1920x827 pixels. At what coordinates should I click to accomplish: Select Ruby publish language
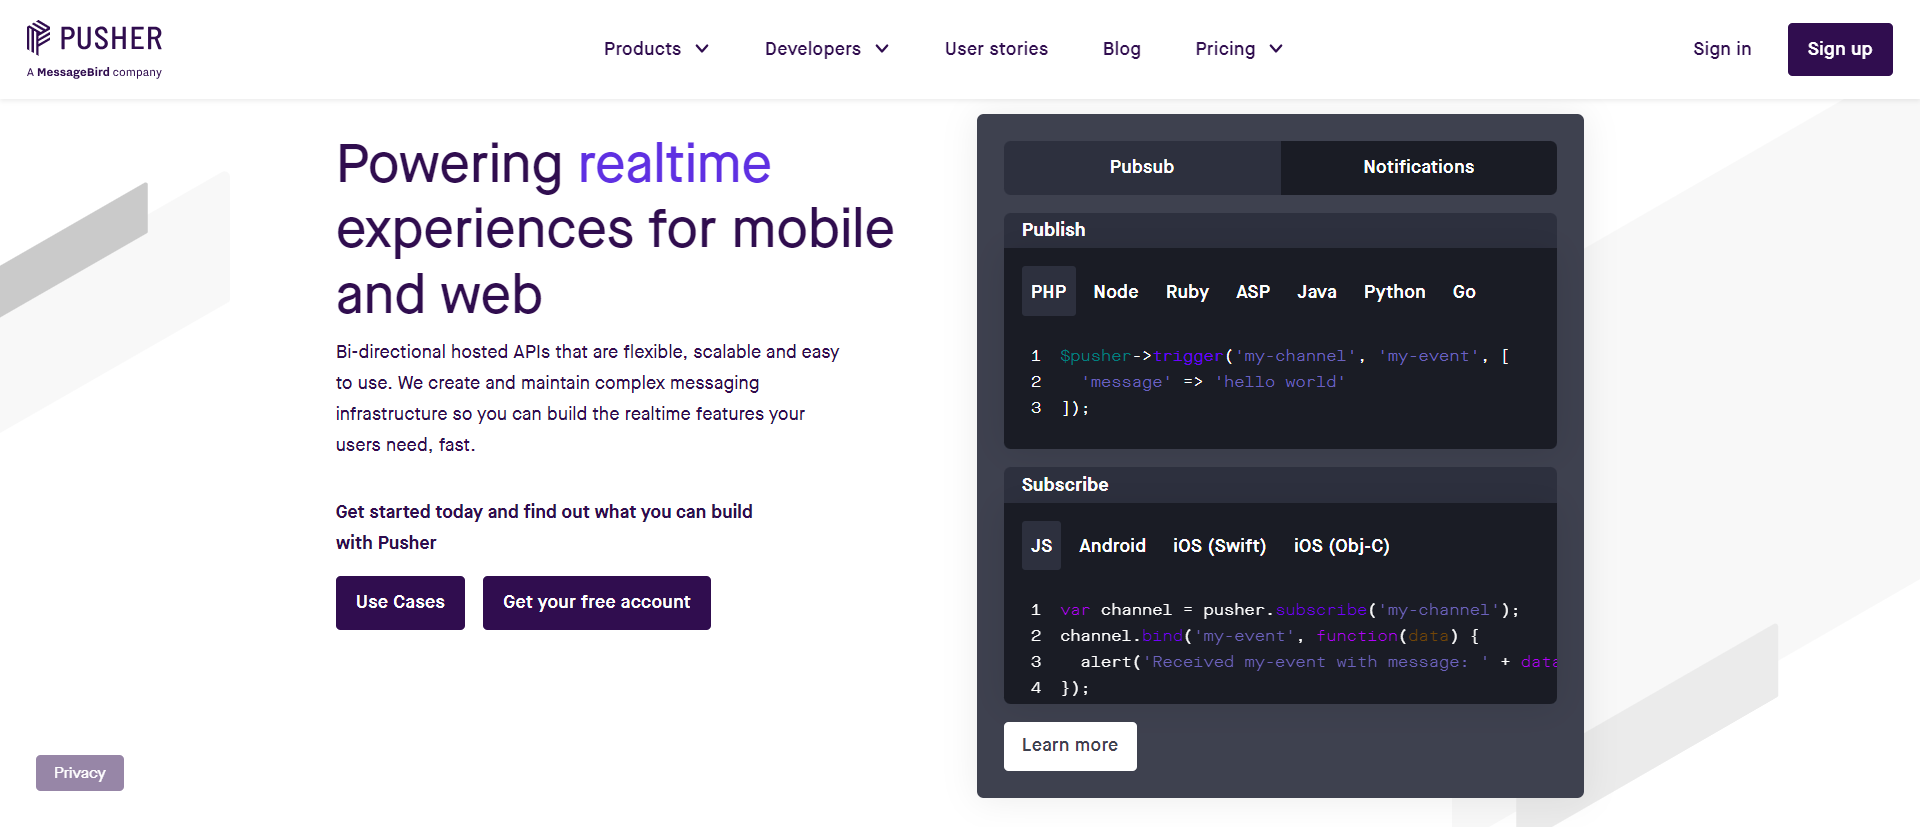[x=1187, y=291]
